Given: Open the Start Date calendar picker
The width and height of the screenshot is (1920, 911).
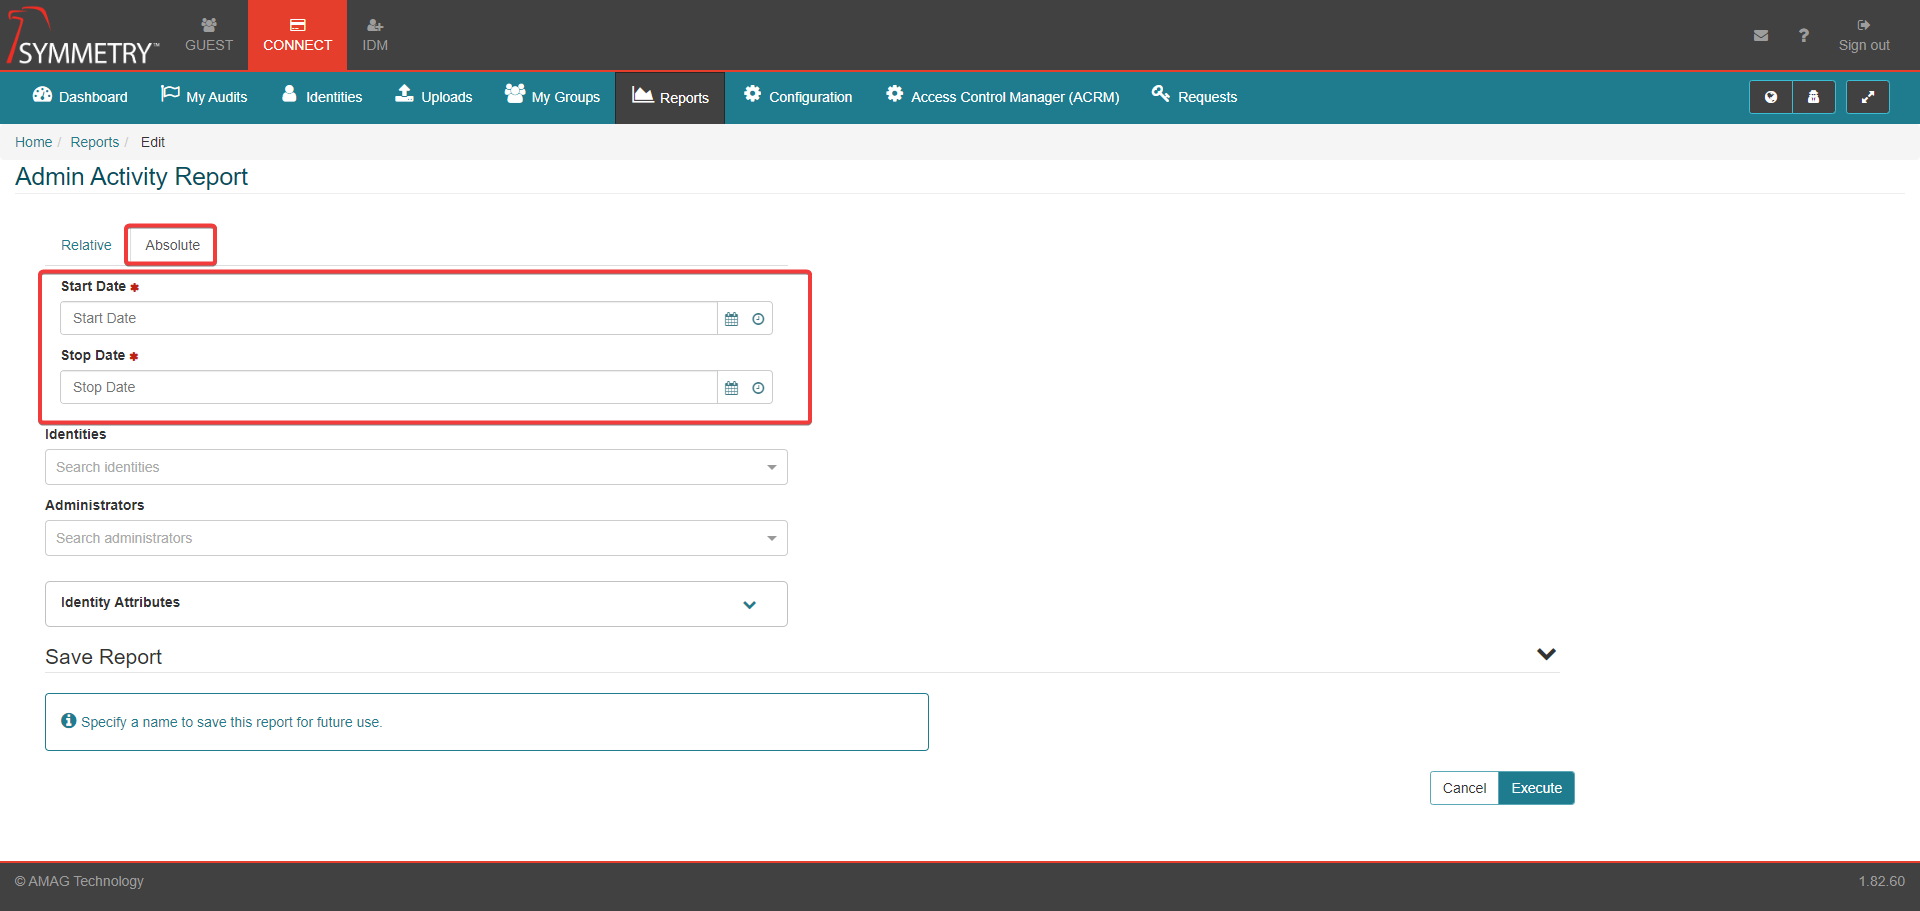Looking at the screenshot, I should point(731,319).
